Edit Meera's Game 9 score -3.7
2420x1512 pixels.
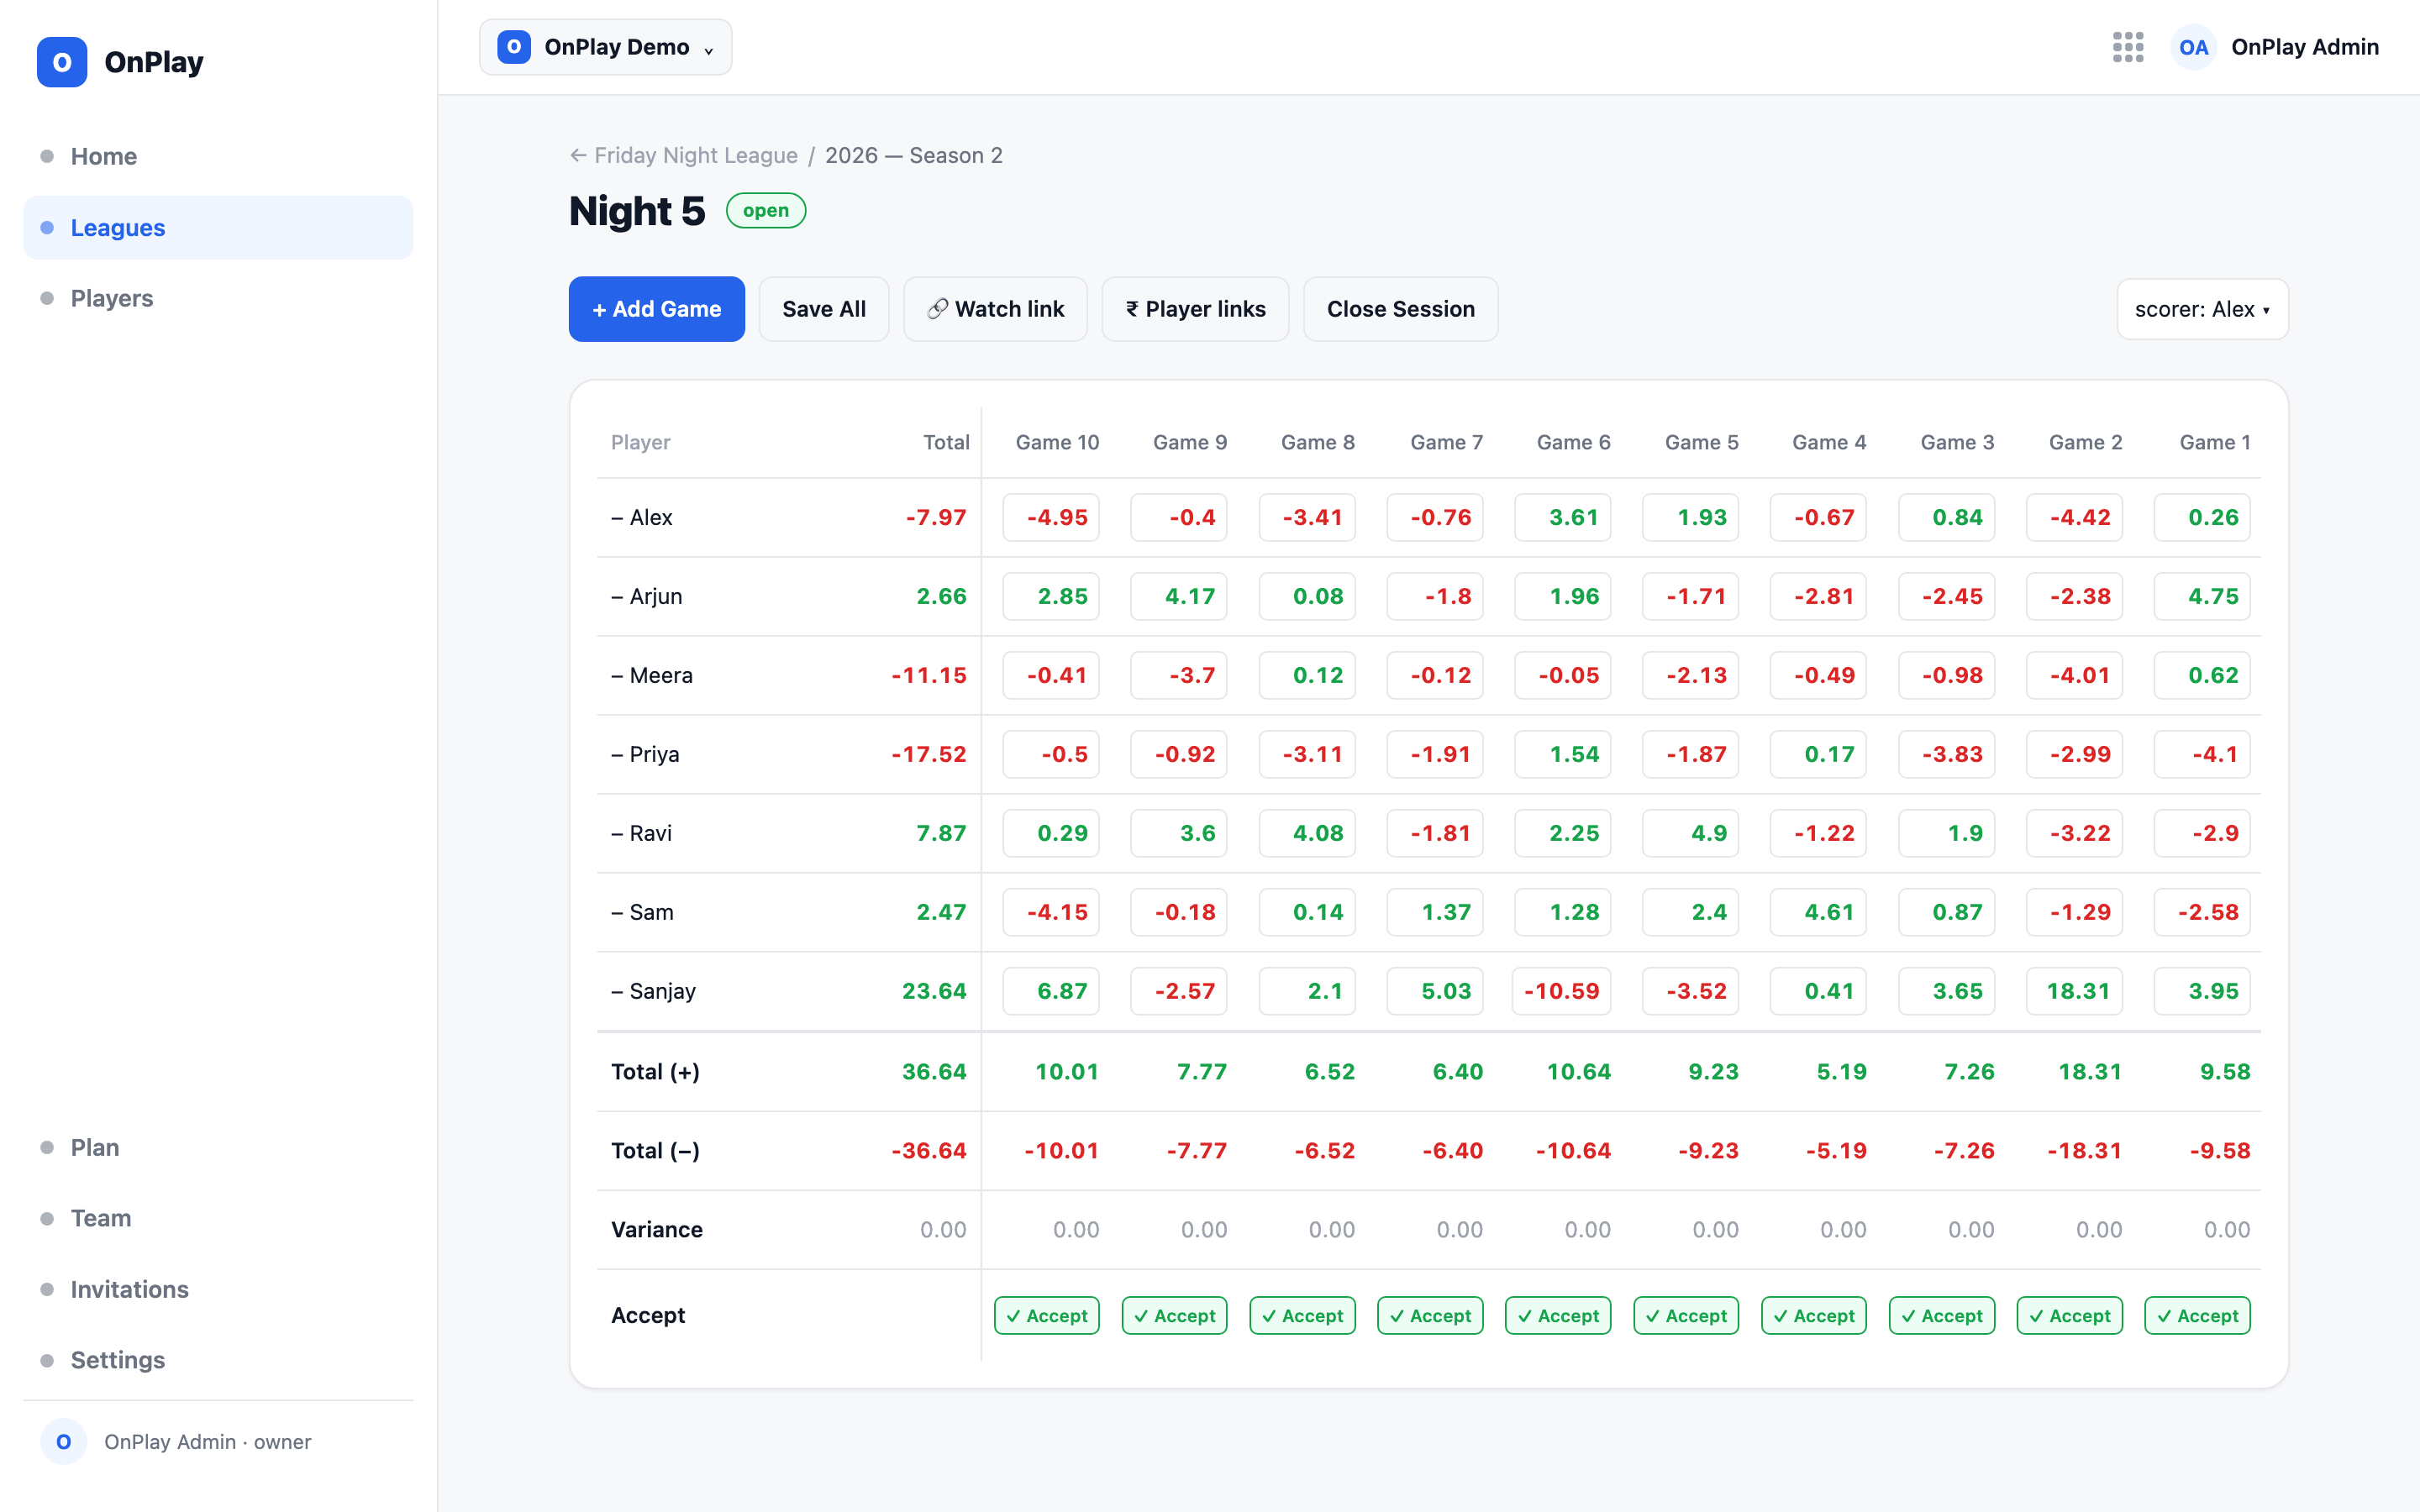[x=1179, y=675]
